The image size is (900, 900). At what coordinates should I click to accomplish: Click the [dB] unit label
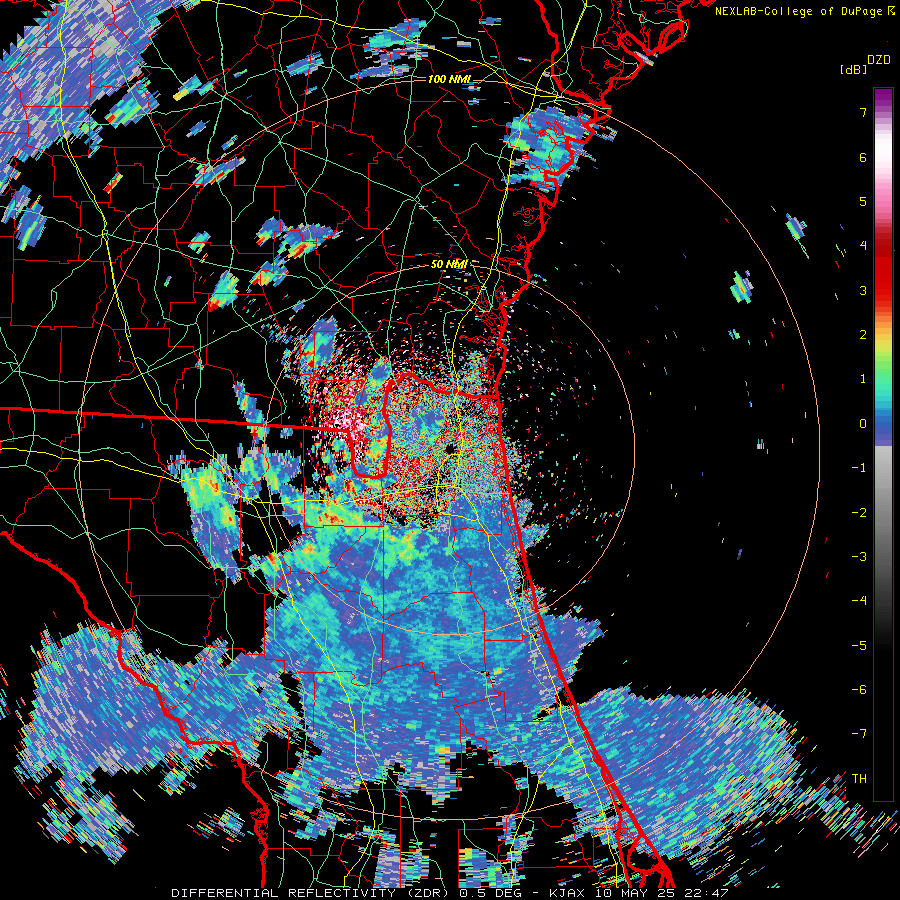click(x=853, y=70)
